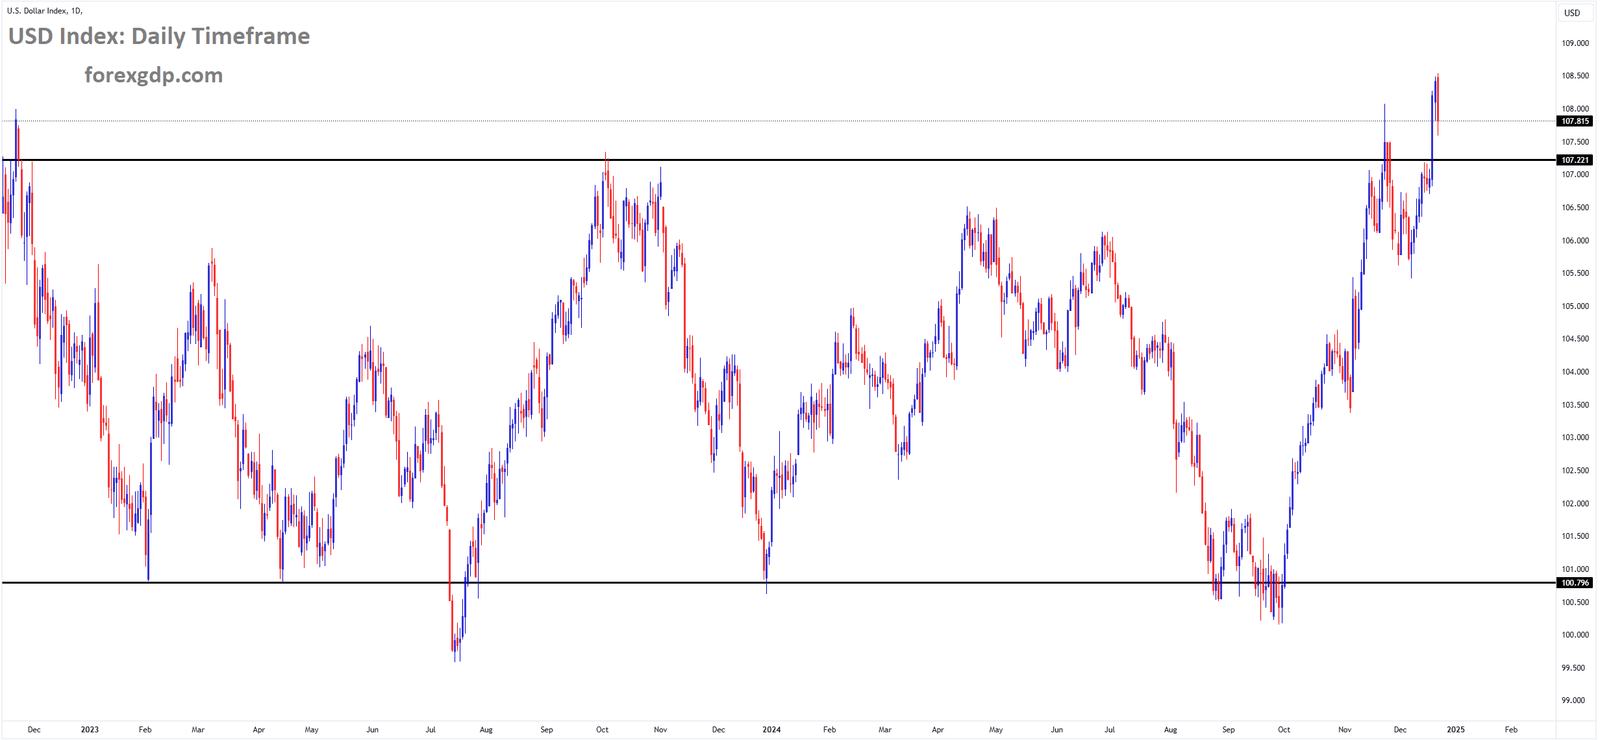Click the 2023 year label on time axis
Viewport: 1600px width, 740px height.
pyautogui.click(x=90, y=730)
